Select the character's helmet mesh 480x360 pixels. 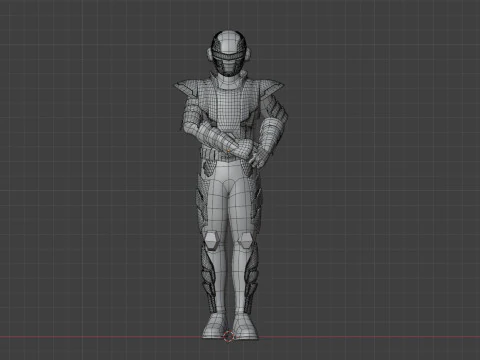(x=229, y=53)
